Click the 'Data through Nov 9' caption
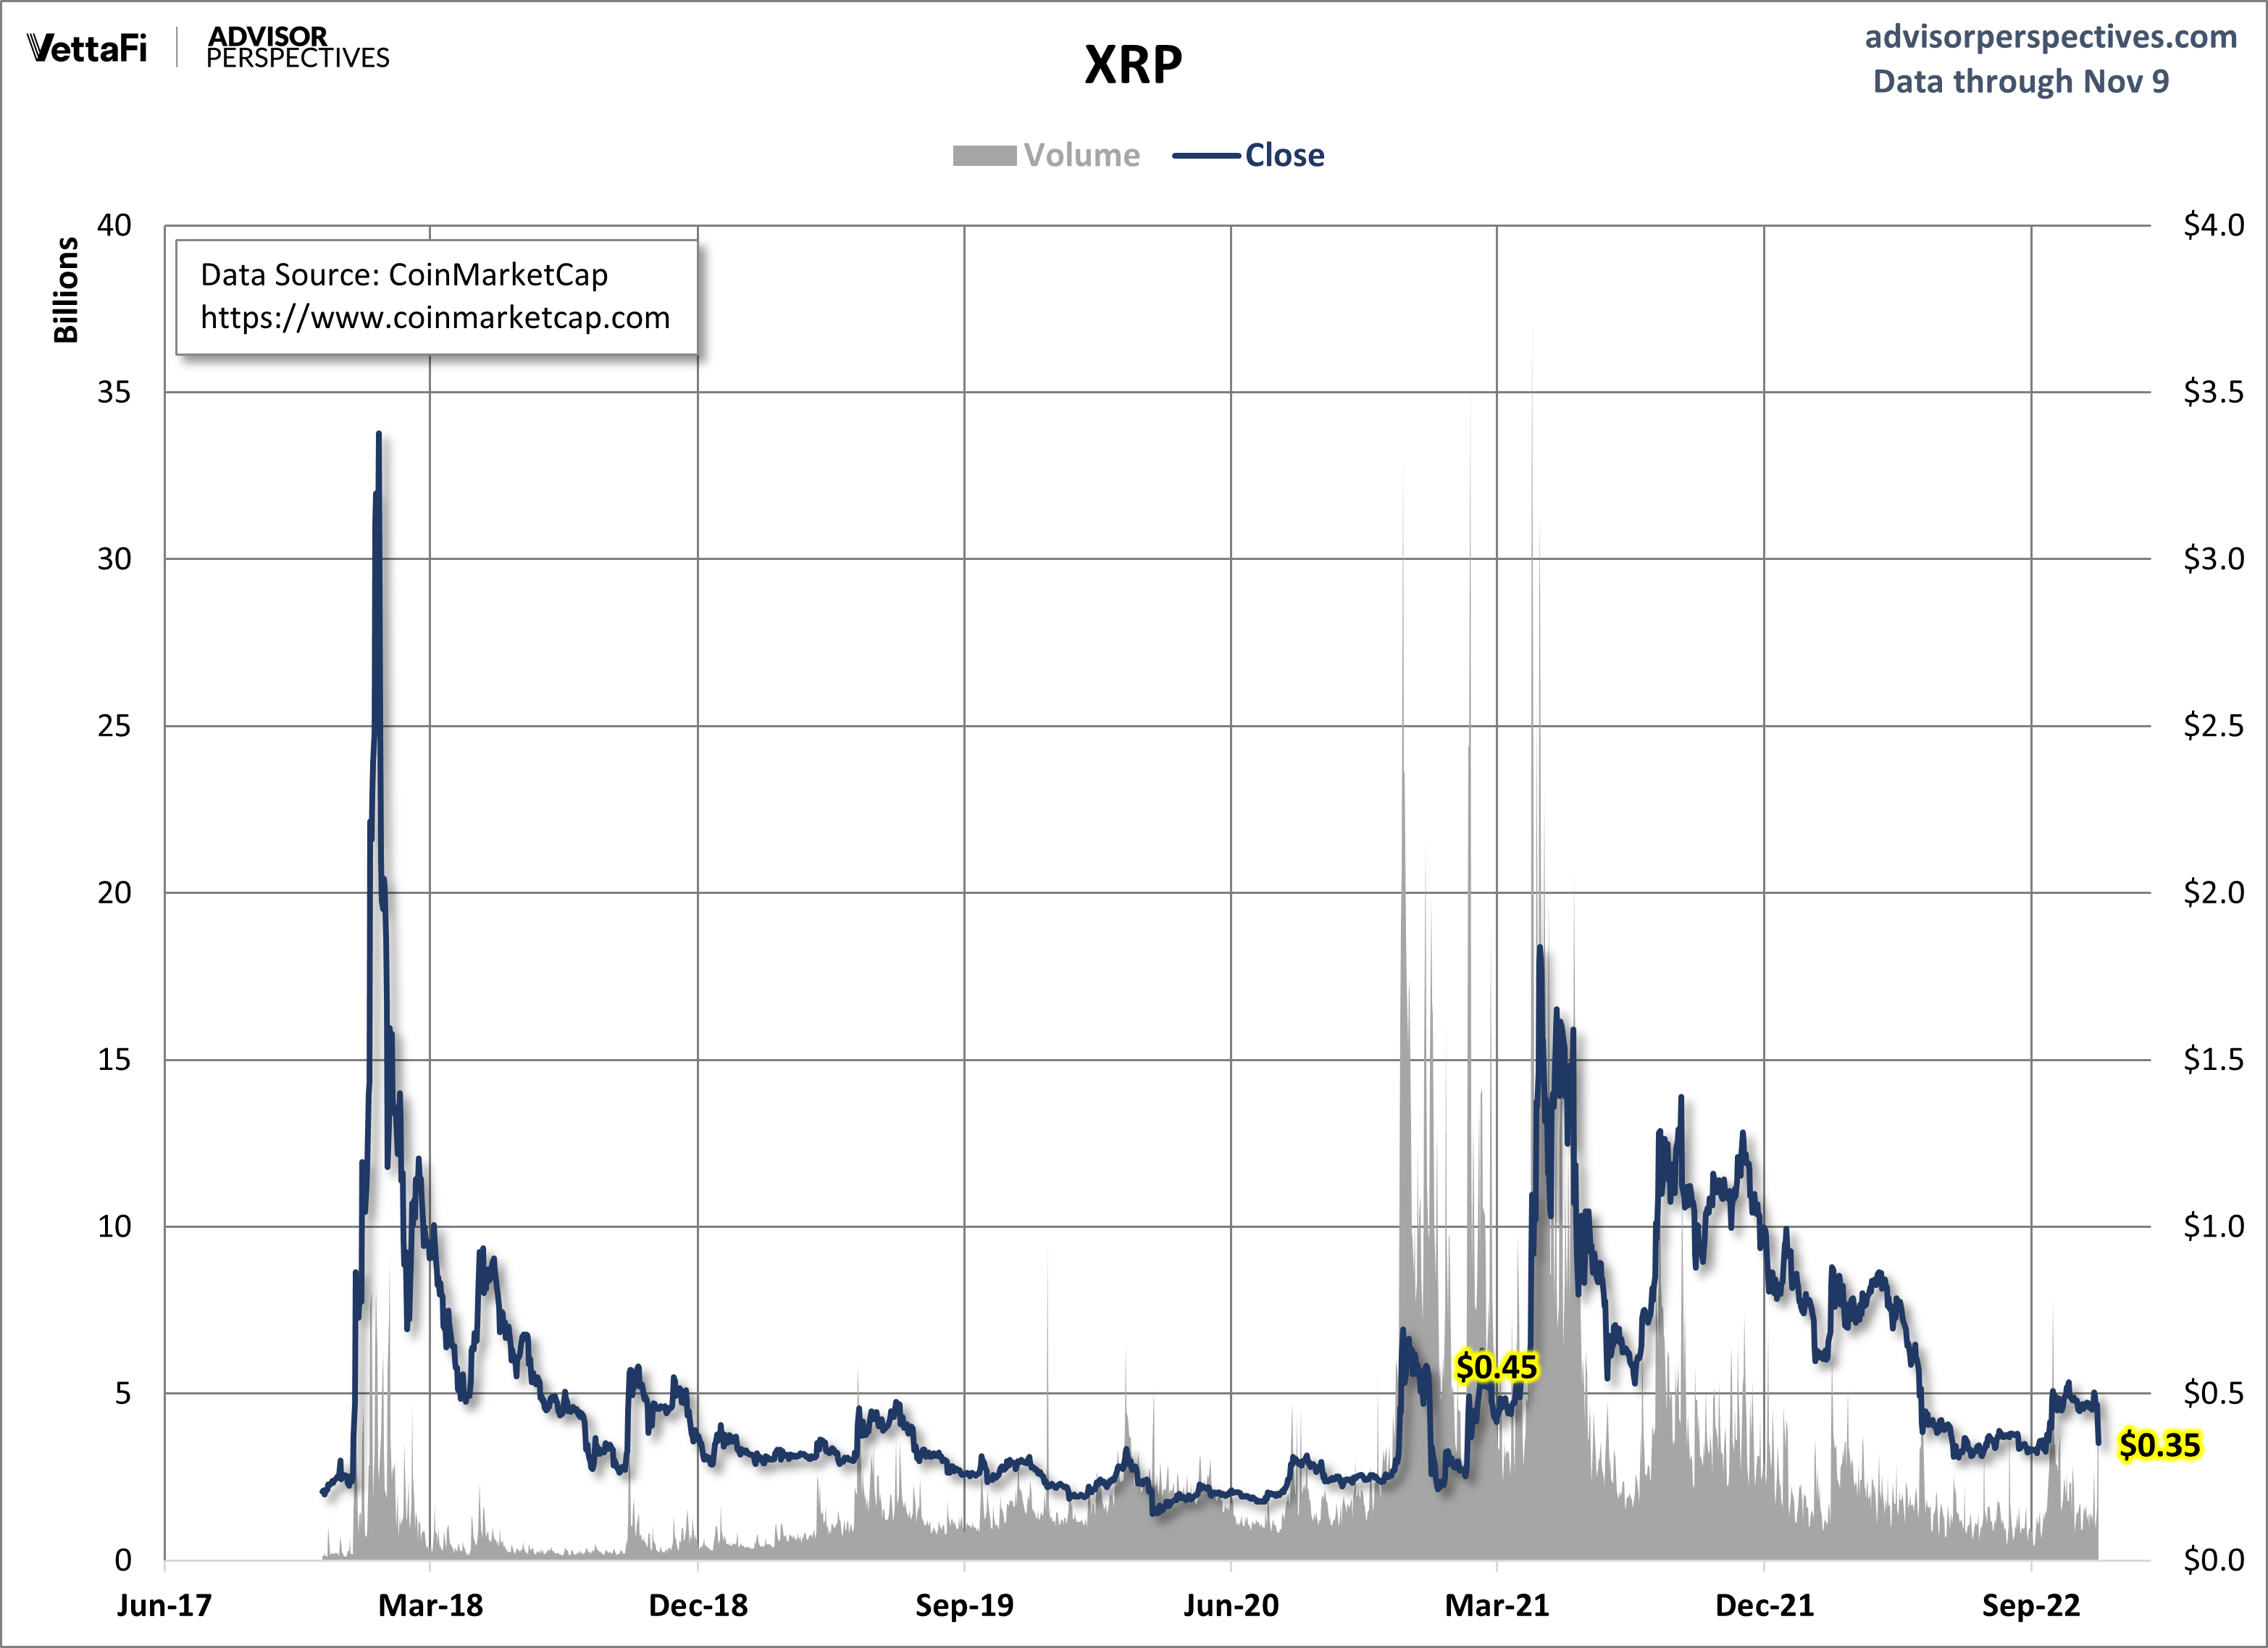The image size is (2268, 1648). click(2020, 81)
